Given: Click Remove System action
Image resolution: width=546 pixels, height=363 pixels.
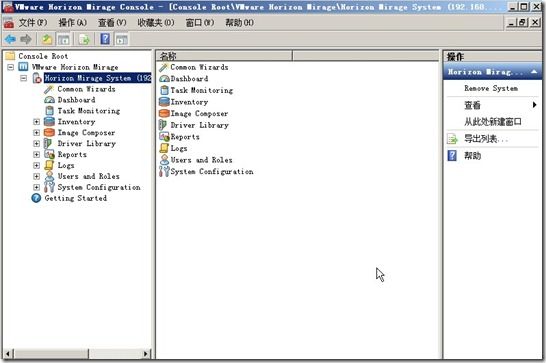Looking at the screenshot, I should [491, 88].
